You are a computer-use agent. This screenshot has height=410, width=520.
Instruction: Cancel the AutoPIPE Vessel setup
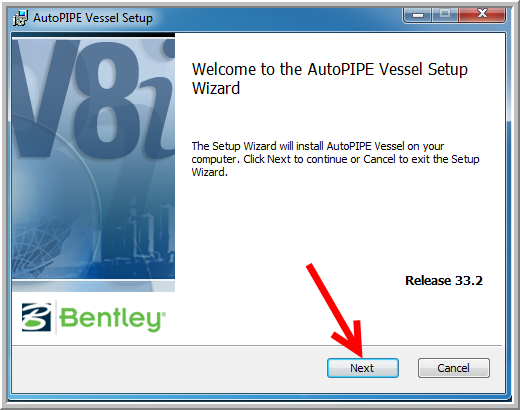click(x=454, y=368)
